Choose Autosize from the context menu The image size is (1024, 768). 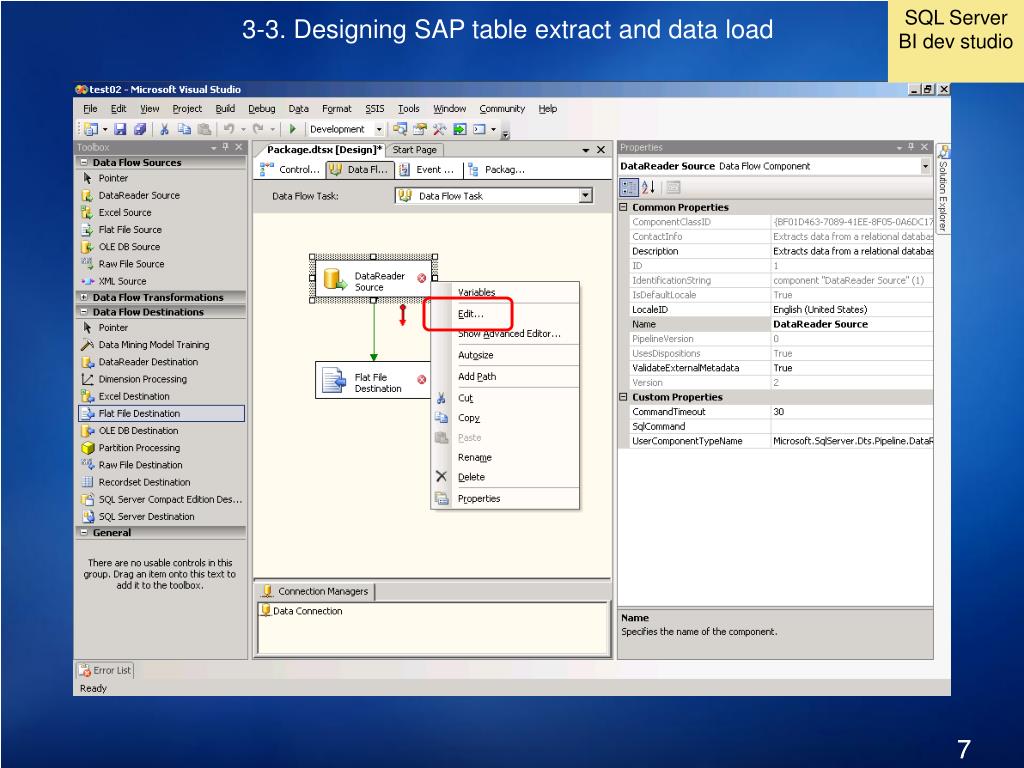[x=505, y=355]
